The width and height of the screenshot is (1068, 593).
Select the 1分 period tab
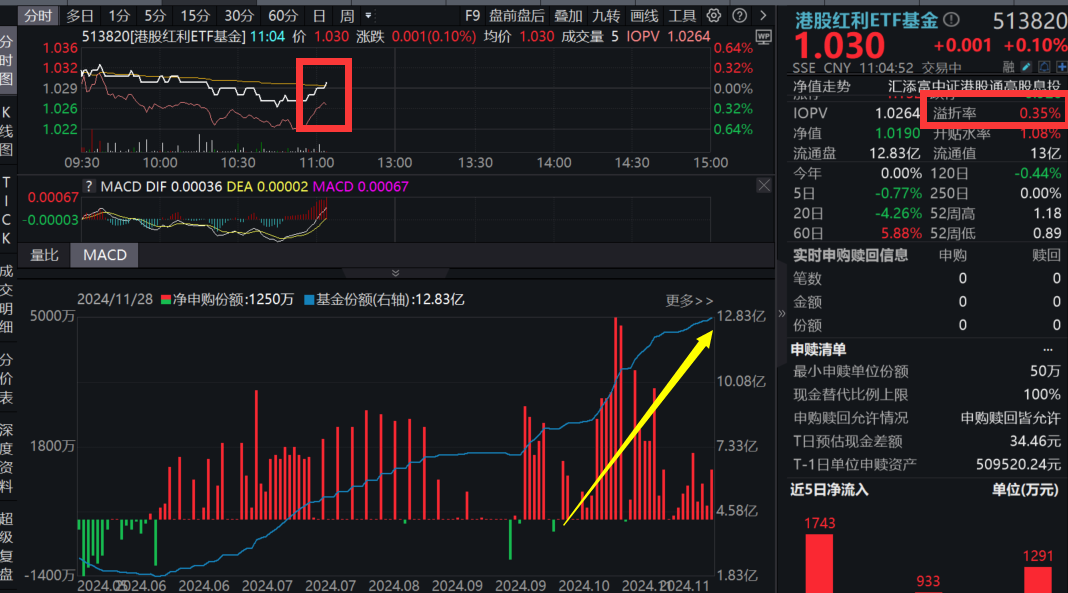[119, 15]
